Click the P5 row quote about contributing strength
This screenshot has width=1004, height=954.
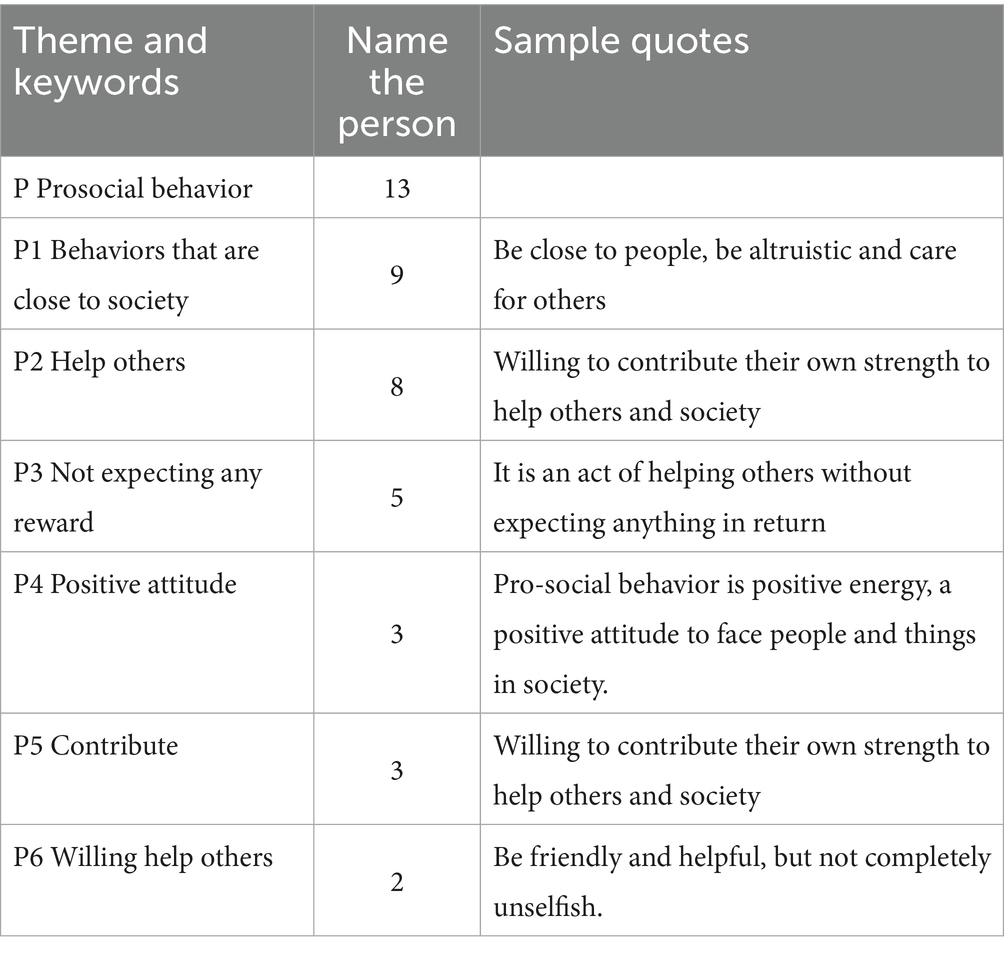pos(740,770)
